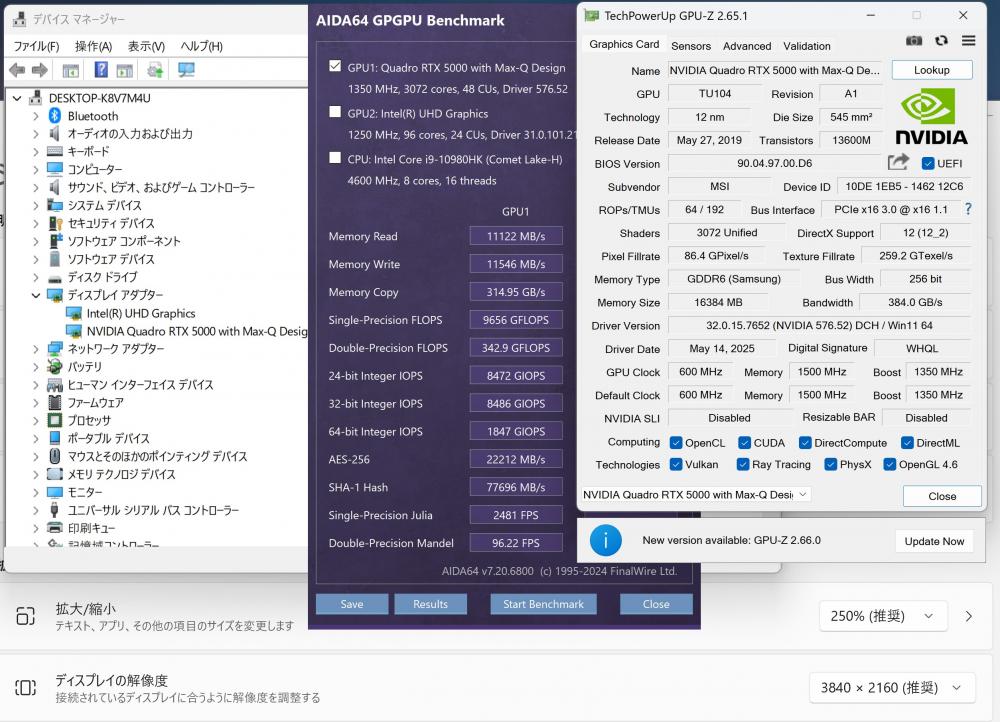Click the プロセッサ category icon
Image resolution: width=1000 pixels, height=722 pixels.
(x=55, y=420)
